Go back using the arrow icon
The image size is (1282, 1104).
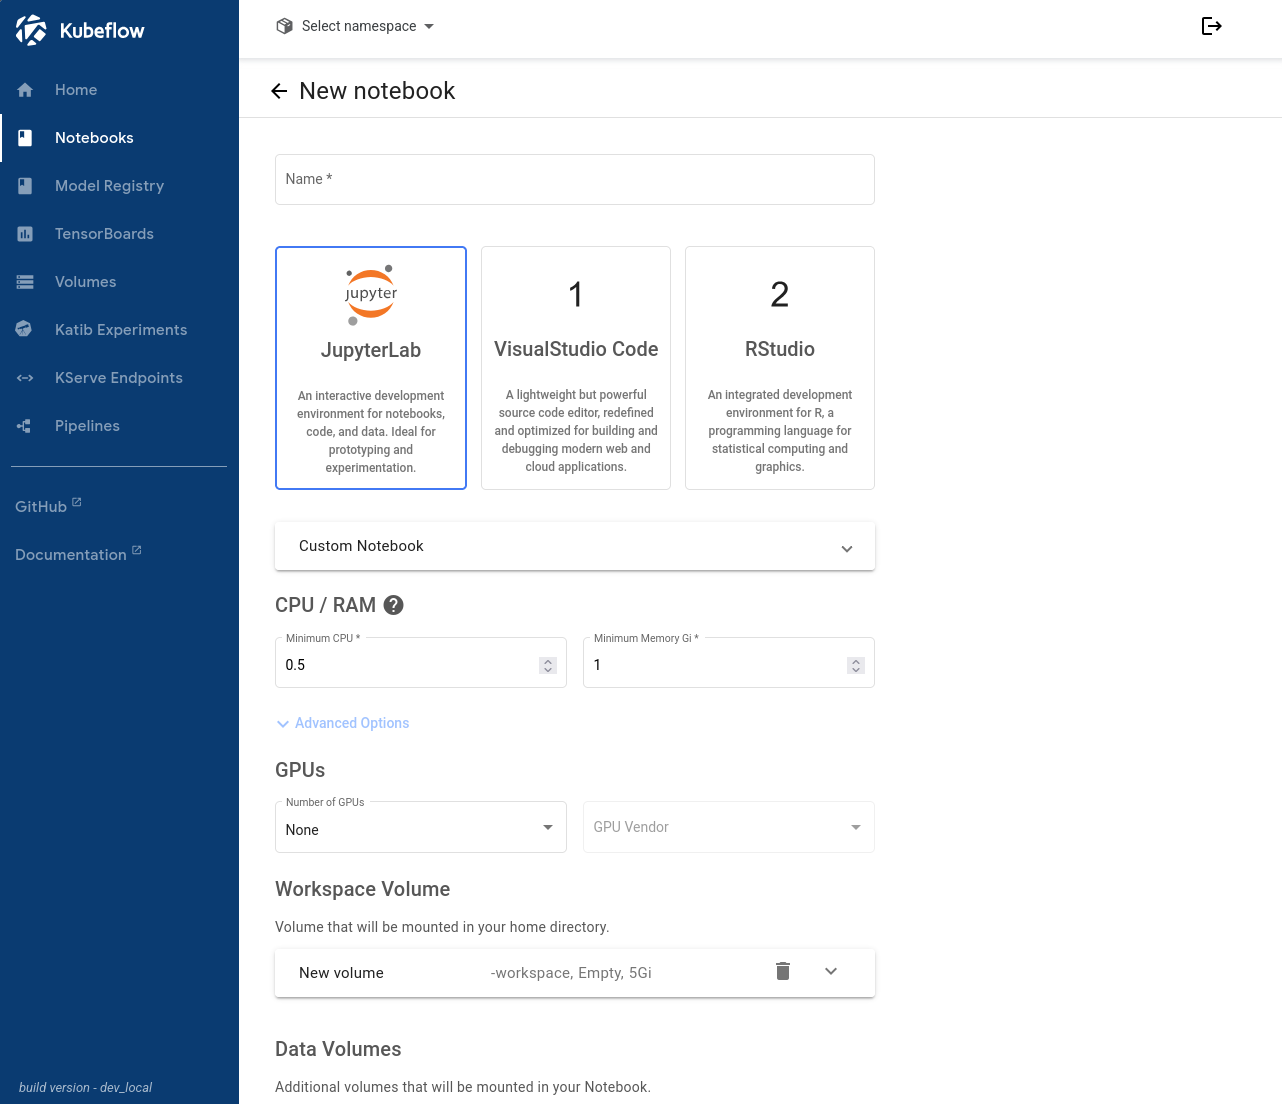279,91
